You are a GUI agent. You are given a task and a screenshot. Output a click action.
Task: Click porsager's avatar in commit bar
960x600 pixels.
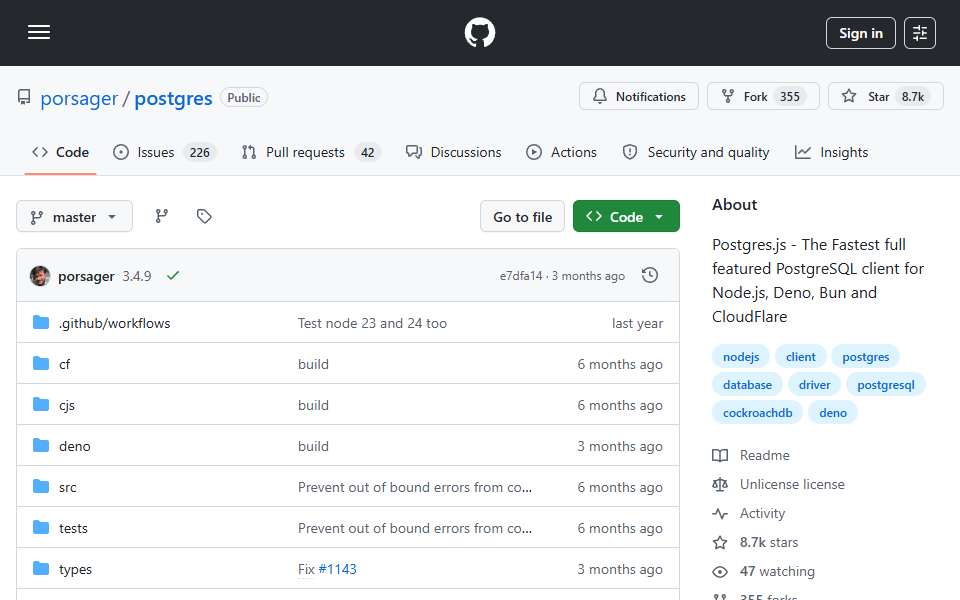pyautogui.click(x=40, y=276)
